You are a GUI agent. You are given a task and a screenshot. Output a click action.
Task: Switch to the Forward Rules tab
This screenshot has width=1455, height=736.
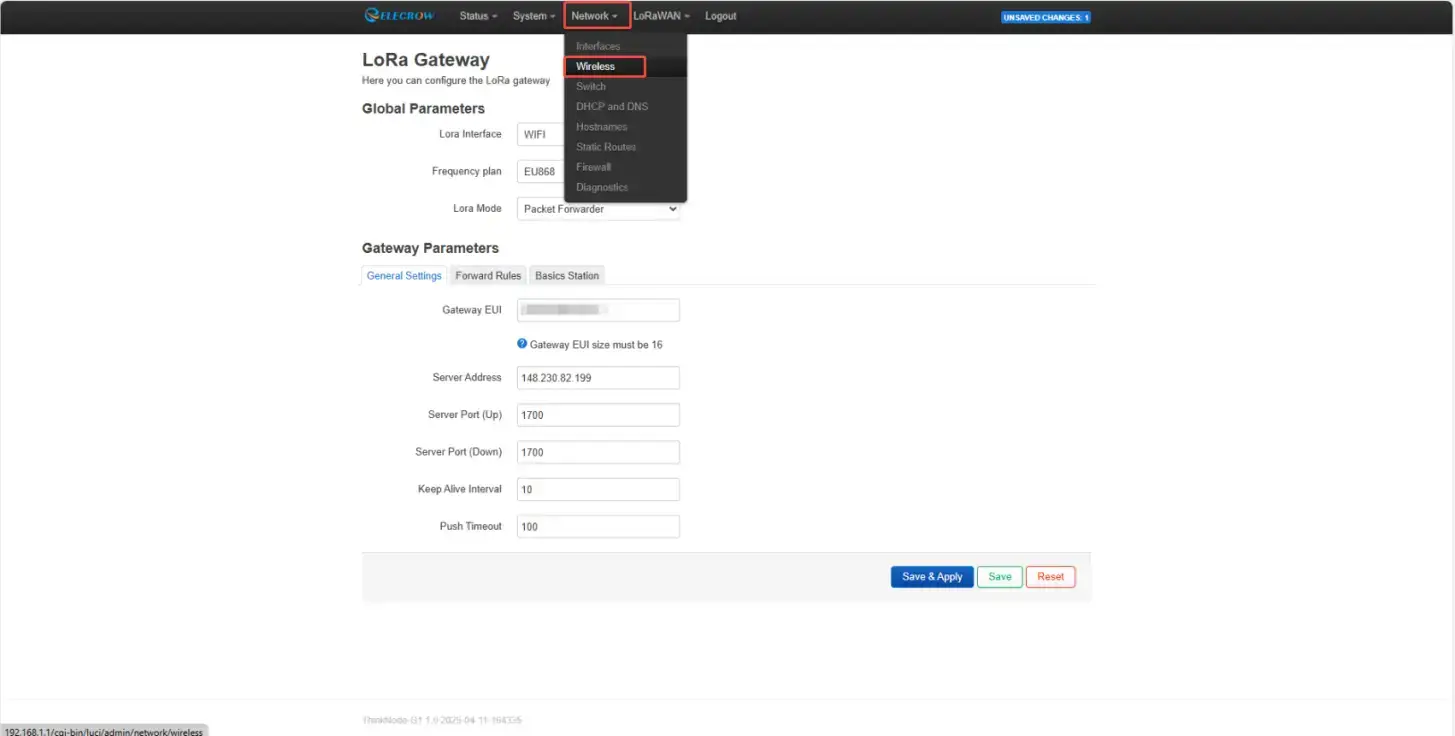(488, 276)
